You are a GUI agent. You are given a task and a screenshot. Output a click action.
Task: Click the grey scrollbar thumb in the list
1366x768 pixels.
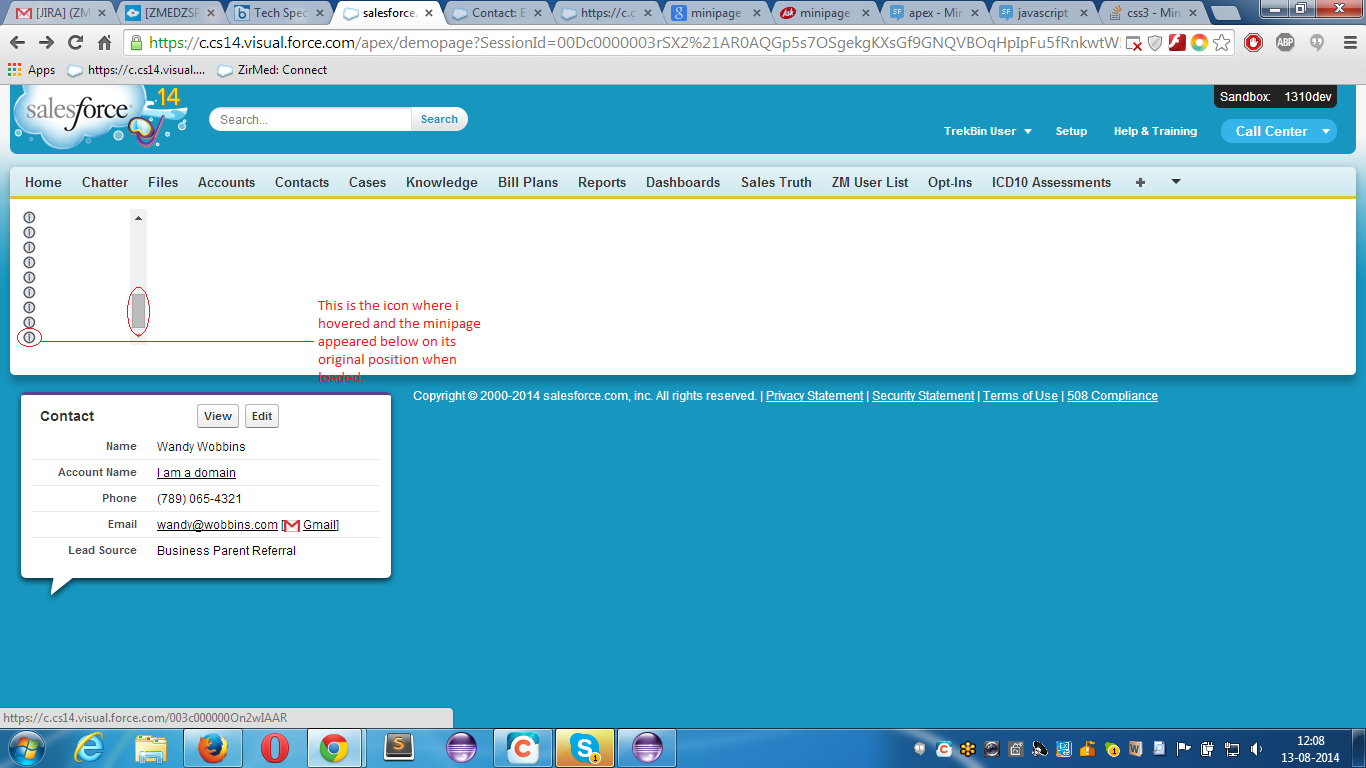tap(138, 311)
